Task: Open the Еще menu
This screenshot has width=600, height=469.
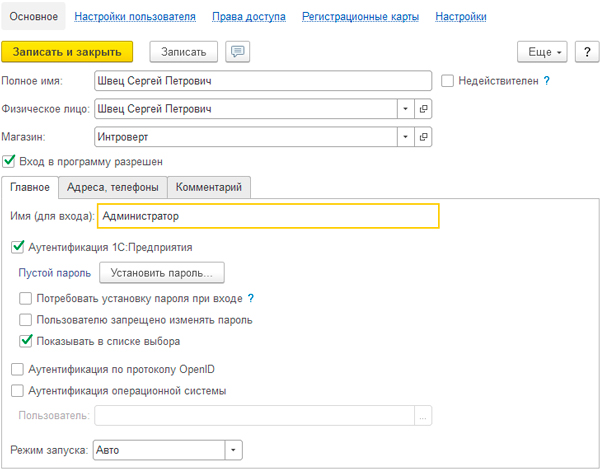Action: tap(542, 52)
